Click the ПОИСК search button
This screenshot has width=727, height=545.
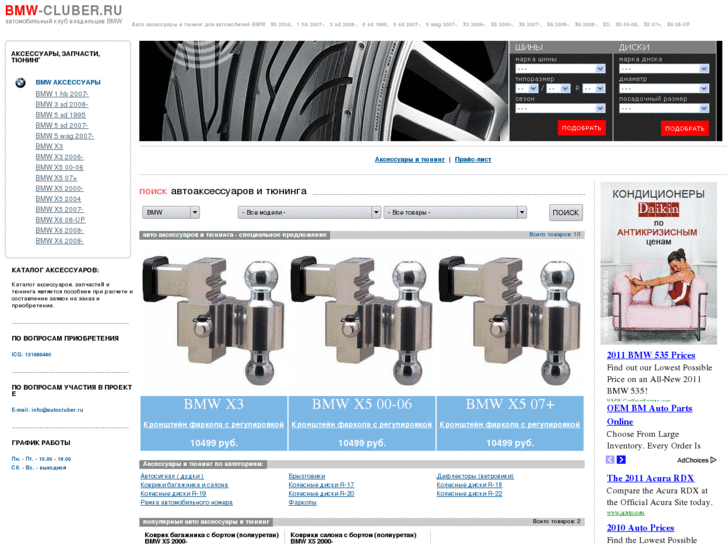[x=566, y=212]
